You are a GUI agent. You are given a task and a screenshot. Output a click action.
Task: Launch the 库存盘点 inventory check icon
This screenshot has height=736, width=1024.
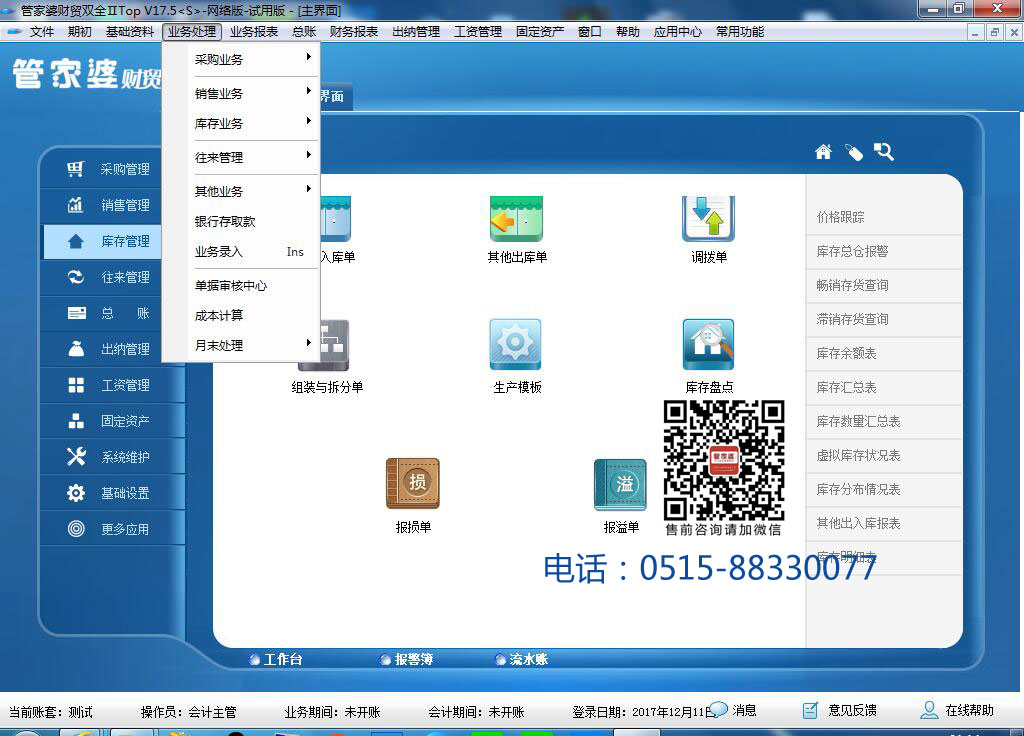point(708,345)
